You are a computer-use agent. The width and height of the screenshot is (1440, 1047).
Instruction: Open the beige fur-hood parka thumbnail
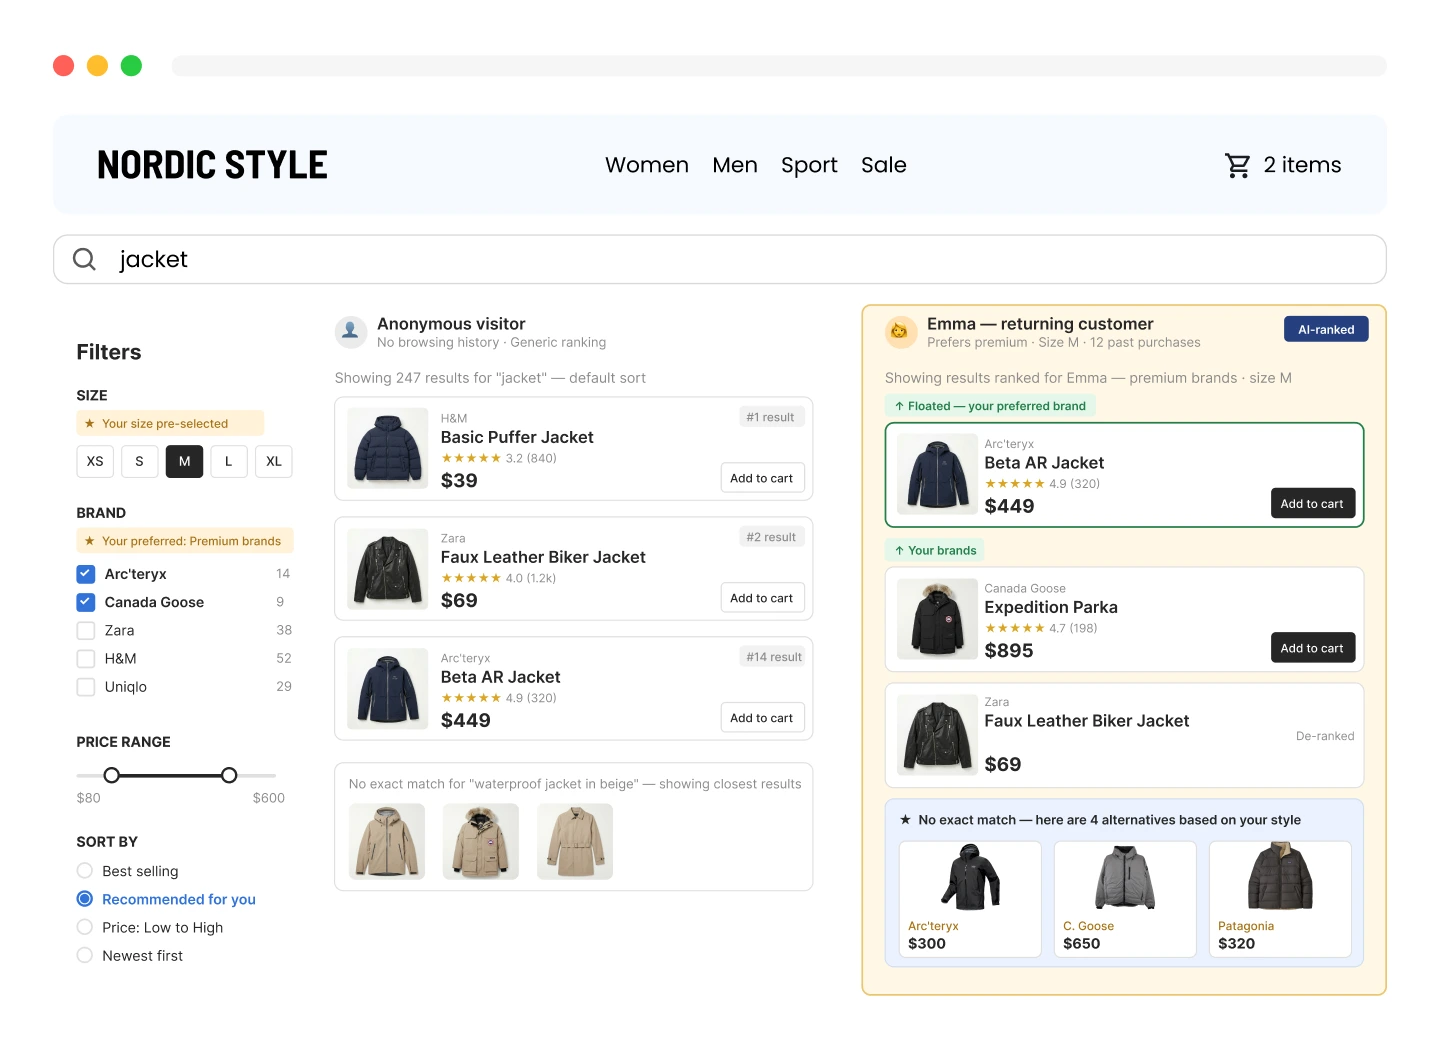pos(481,841)
